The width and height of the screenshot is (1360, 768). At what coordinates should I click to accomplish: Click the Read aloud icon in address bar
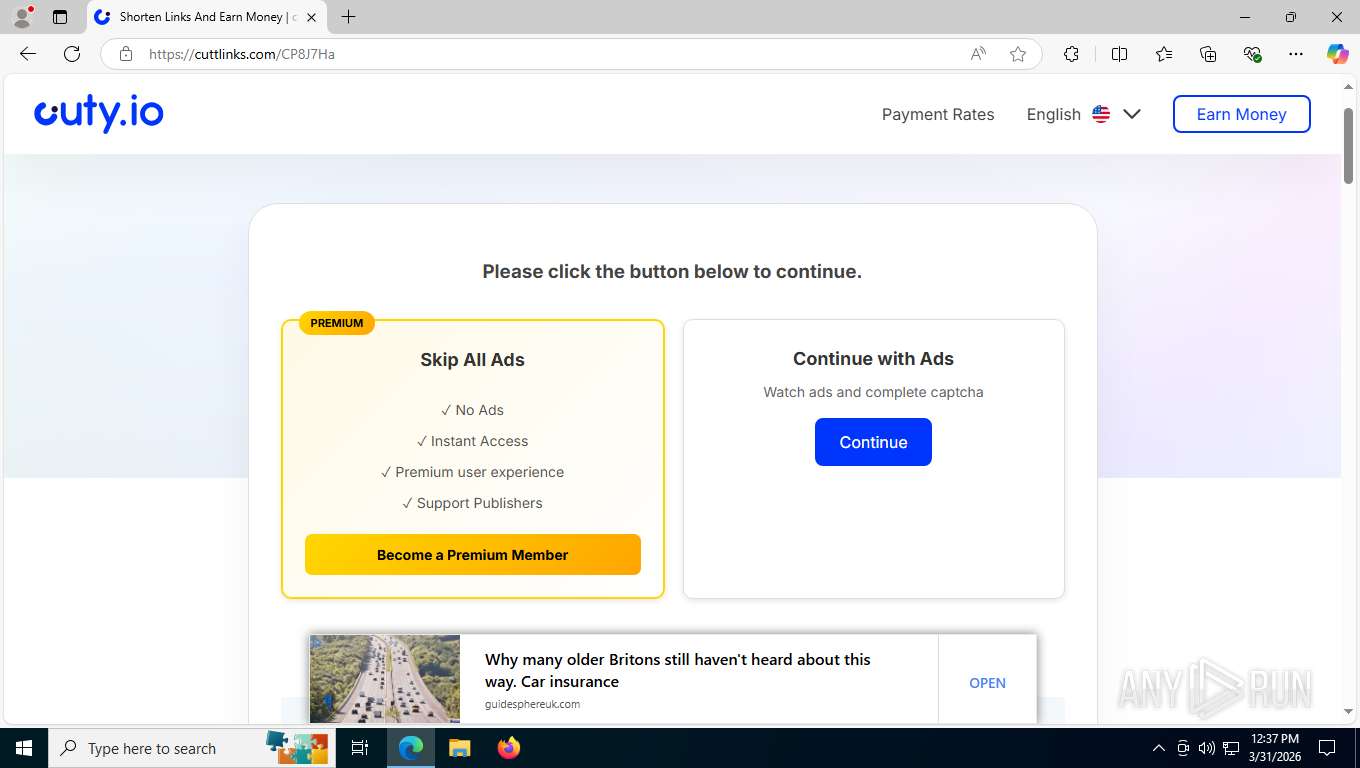pyautogui.click(x=978, y=54)
